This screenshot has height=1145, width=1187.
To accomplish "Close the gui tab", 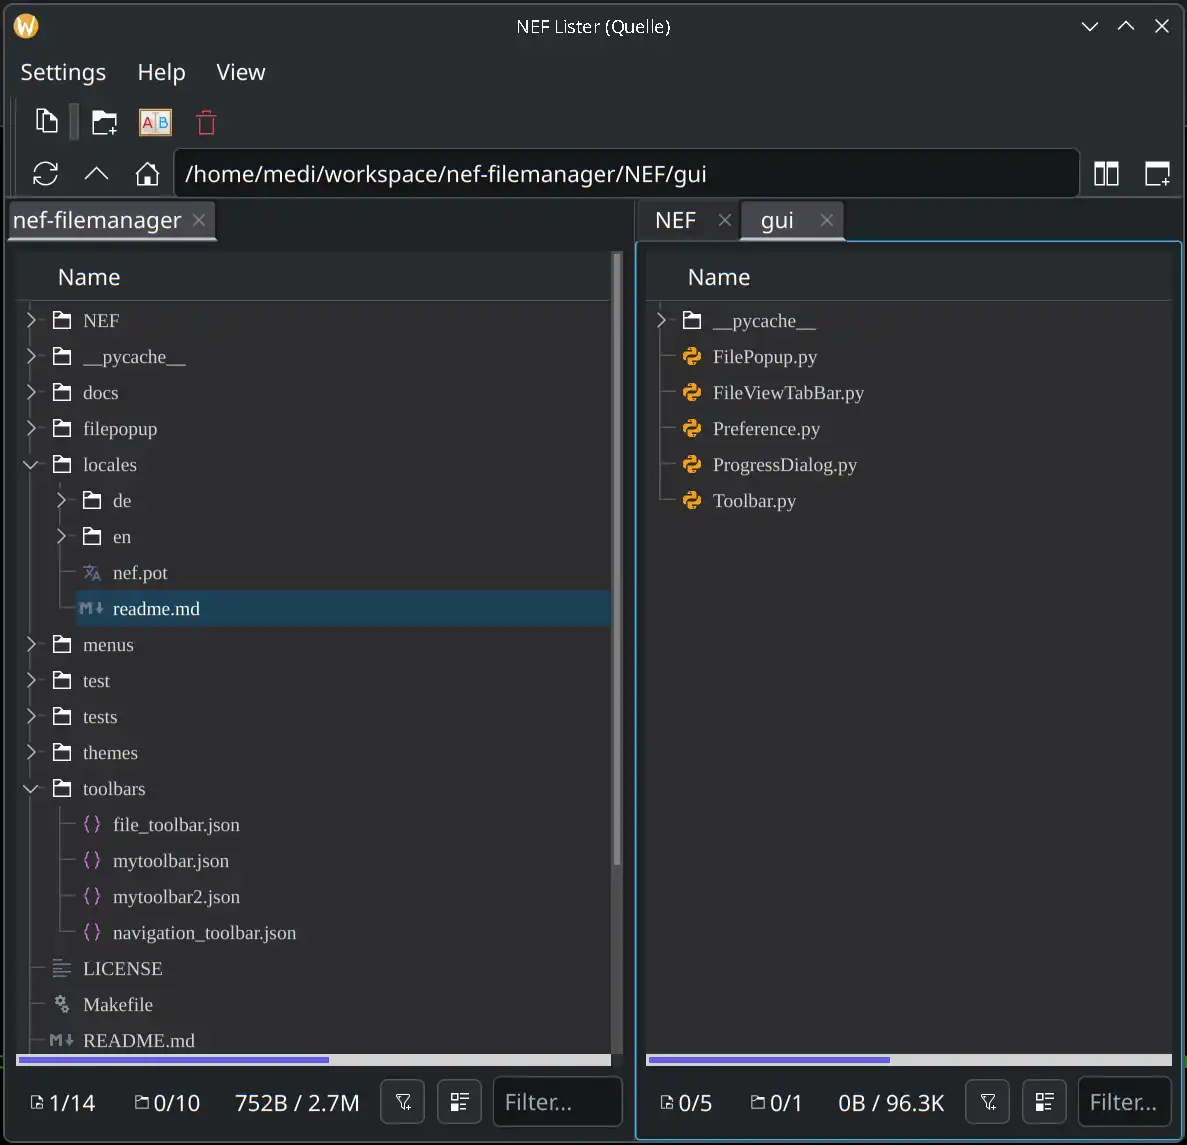I will pyautogui.click(x=826, y=220).
